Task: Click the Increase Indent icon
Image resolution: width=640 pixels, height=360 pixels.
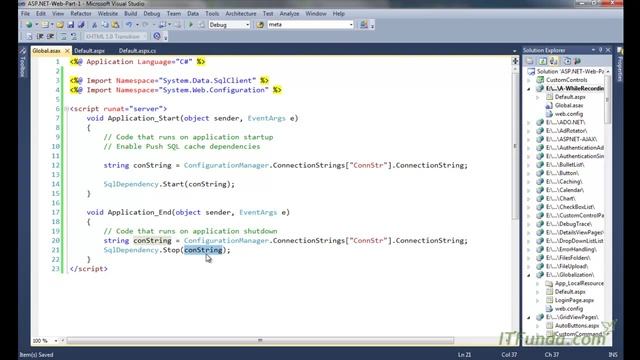Action: pos(51,36)
